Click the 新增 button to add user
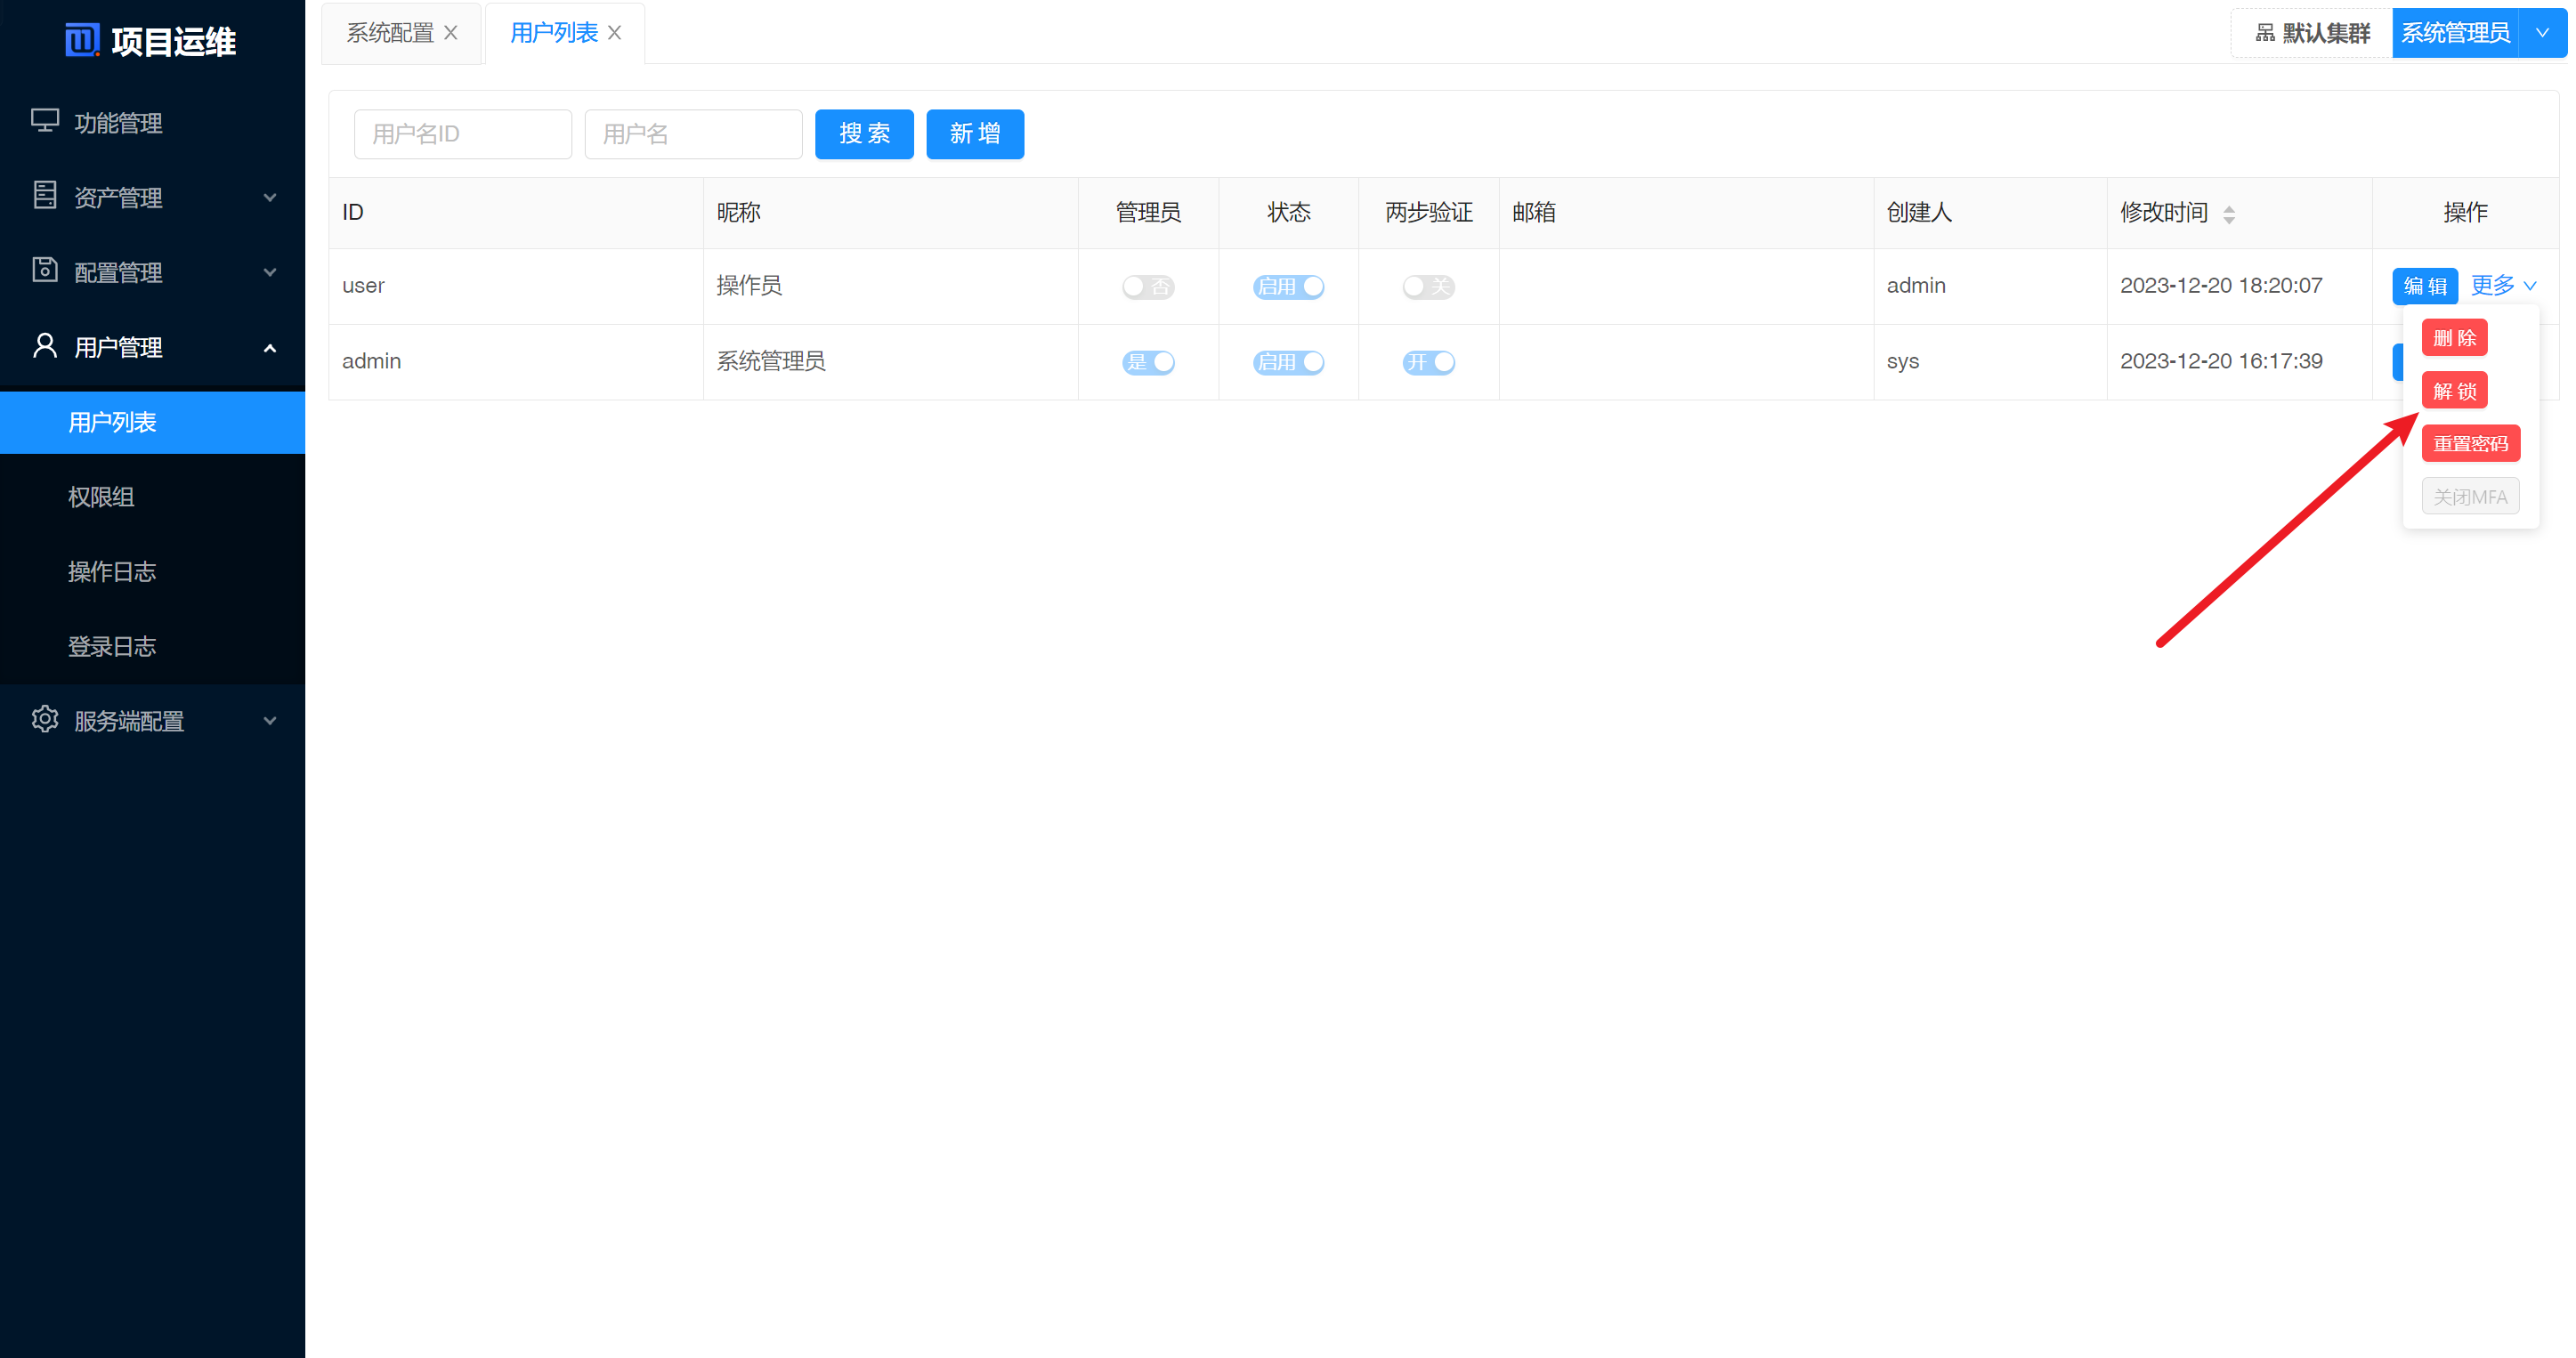 point(975,133)
